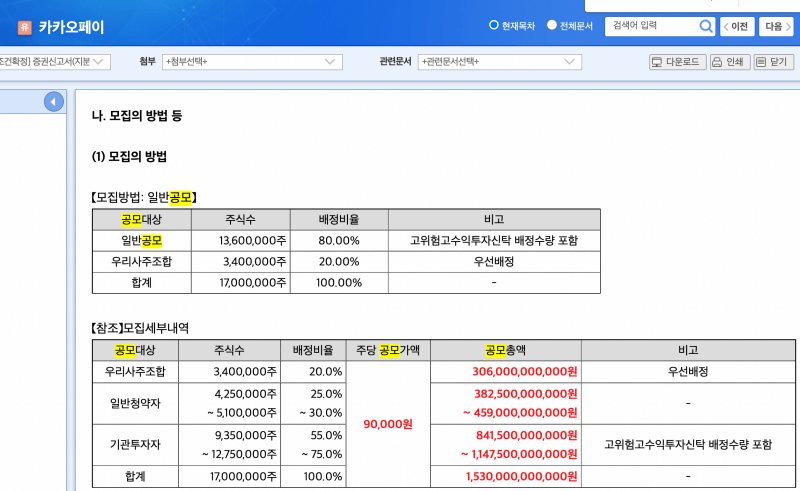This screenshot has height=491, width=800.
Task: Click cell 고위험고수익투자신탁 배정수량 포함 in first table
Action: pos(494,240)
